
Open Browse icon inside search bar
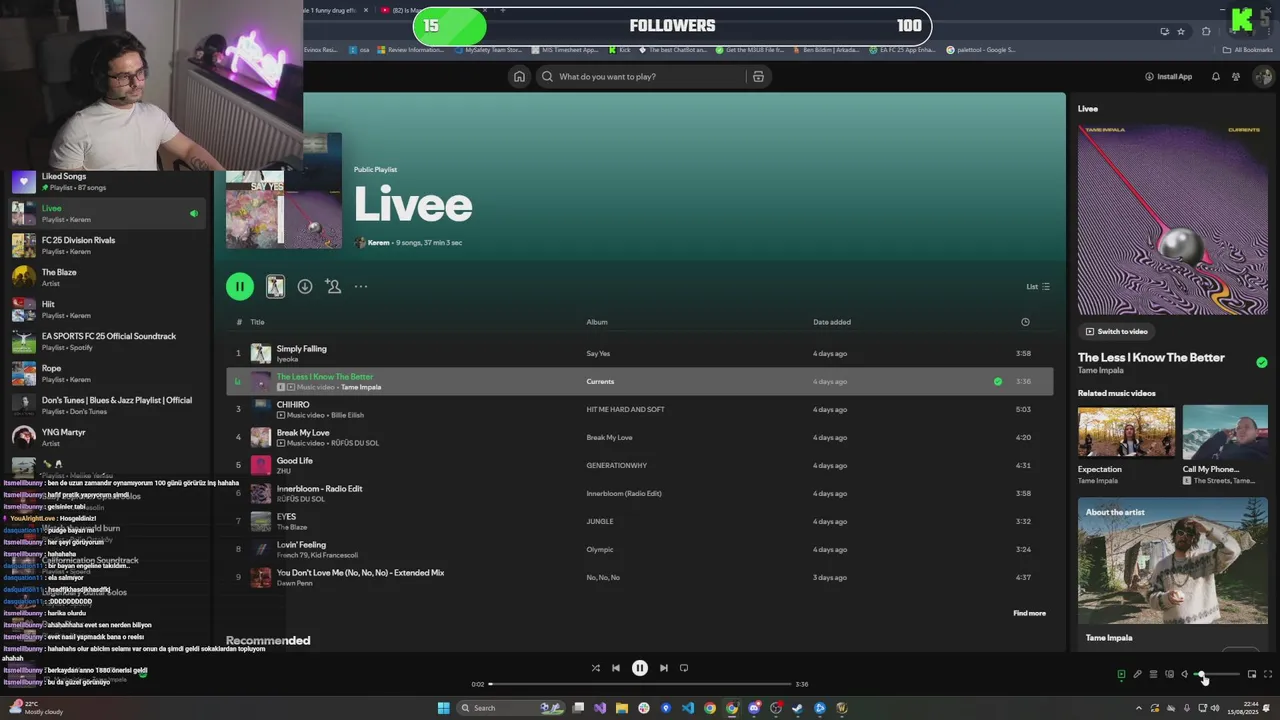[758, 76]
